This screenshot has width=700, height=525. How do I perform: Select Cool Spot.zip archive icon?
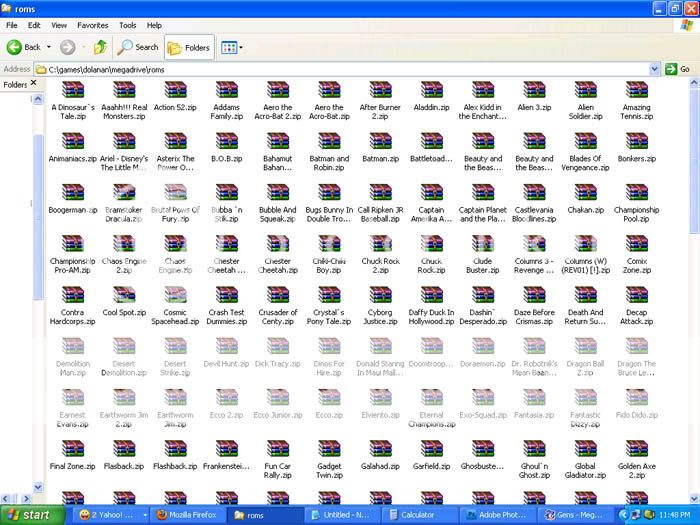click(x=124, y=295)
